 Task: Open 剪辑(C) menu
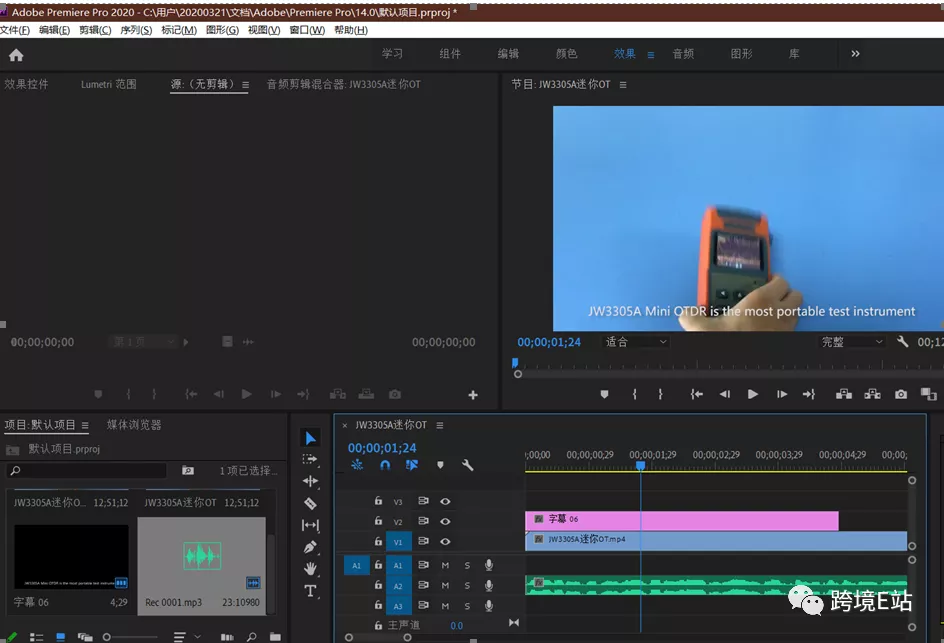point(95,30)
